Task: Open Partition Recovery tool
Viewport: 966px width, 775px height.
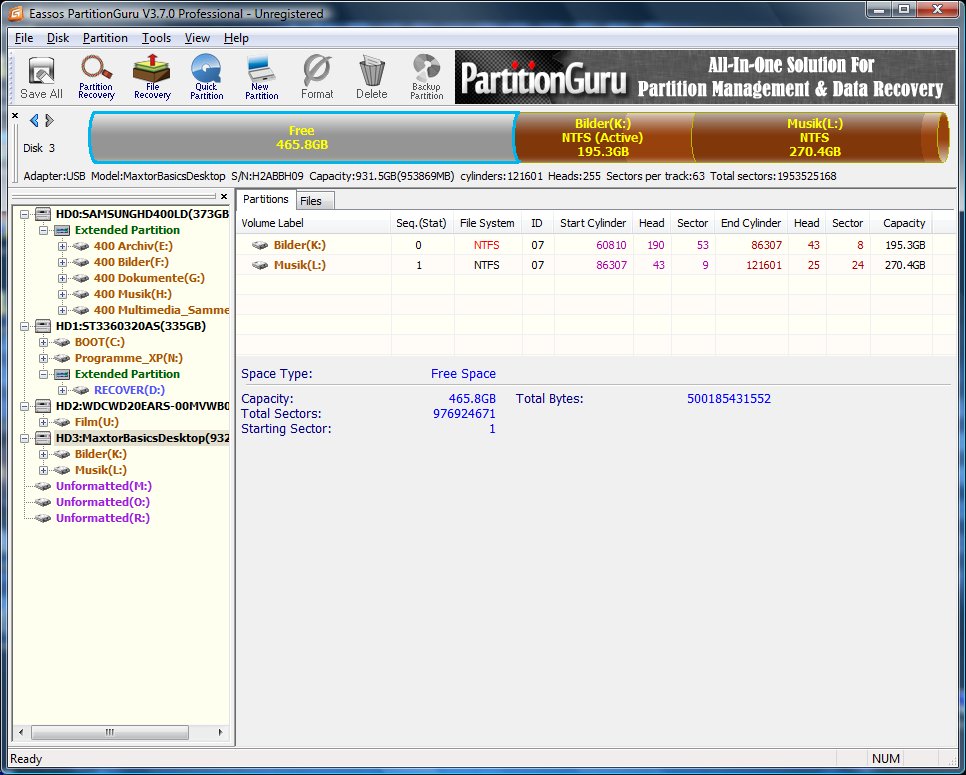Action: (96, 77)
